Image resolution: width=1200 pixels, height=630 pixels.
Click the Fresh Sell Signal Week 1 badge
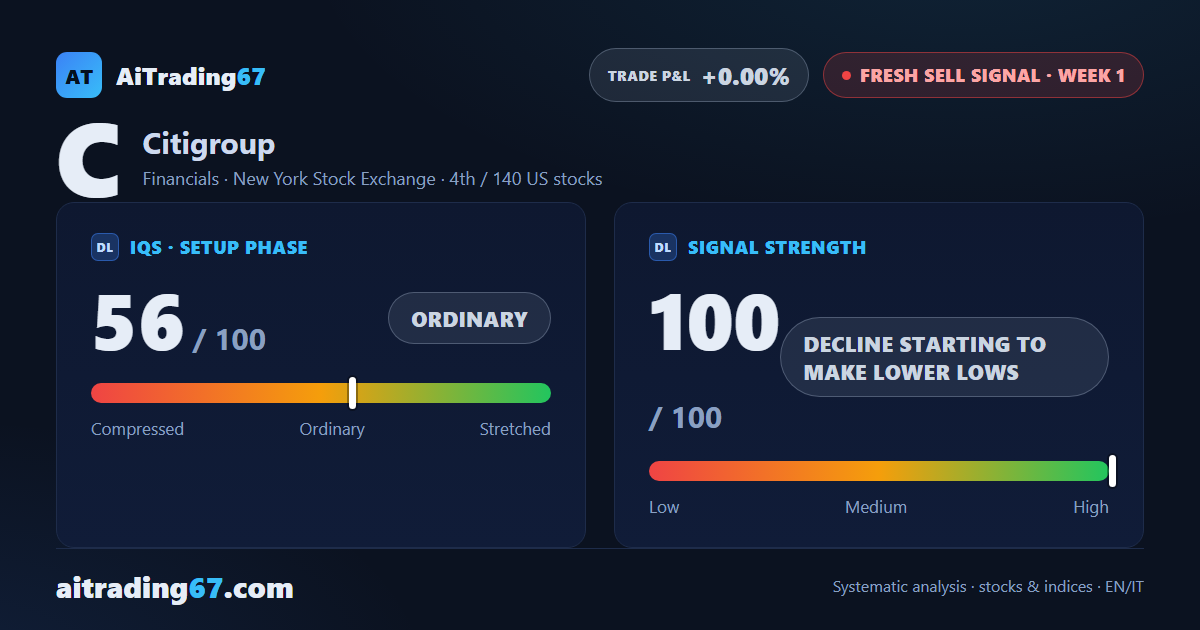click(x=983, y=75)
